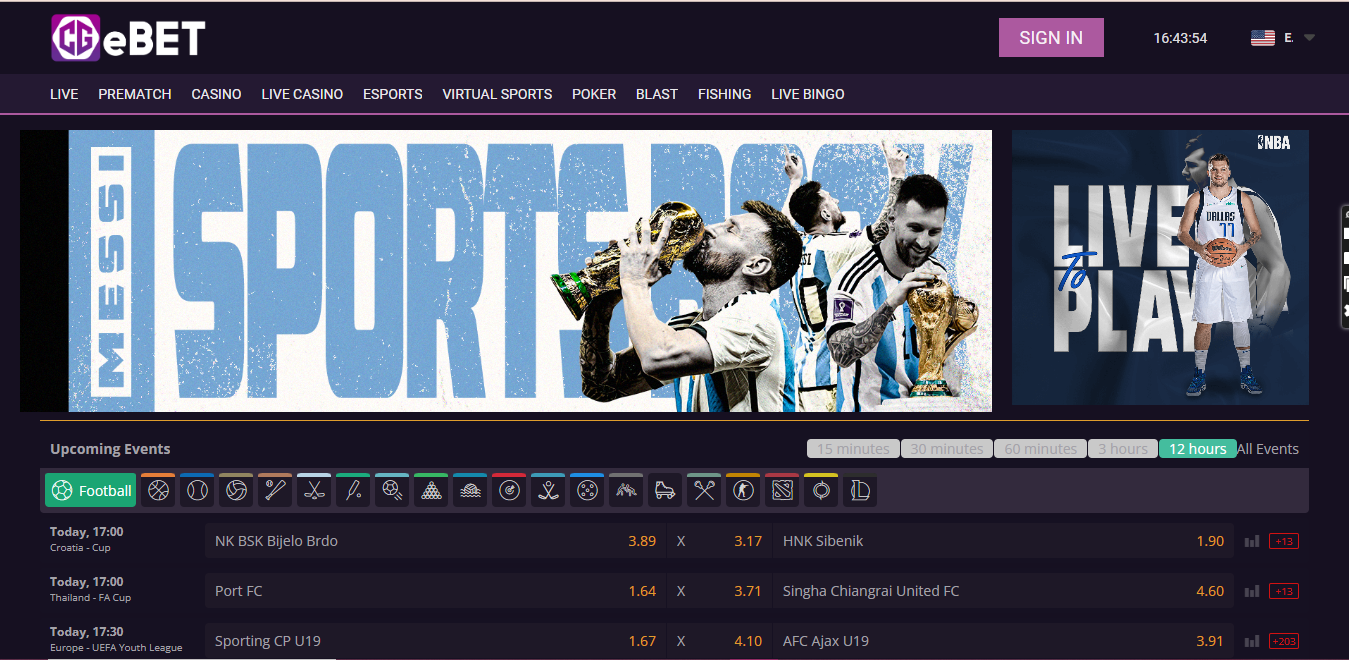Image resolution: width=1349 pixels, height=660 pixels.
Task: Filter upcoming events to 15 minutes
Action: coord(853,449)
